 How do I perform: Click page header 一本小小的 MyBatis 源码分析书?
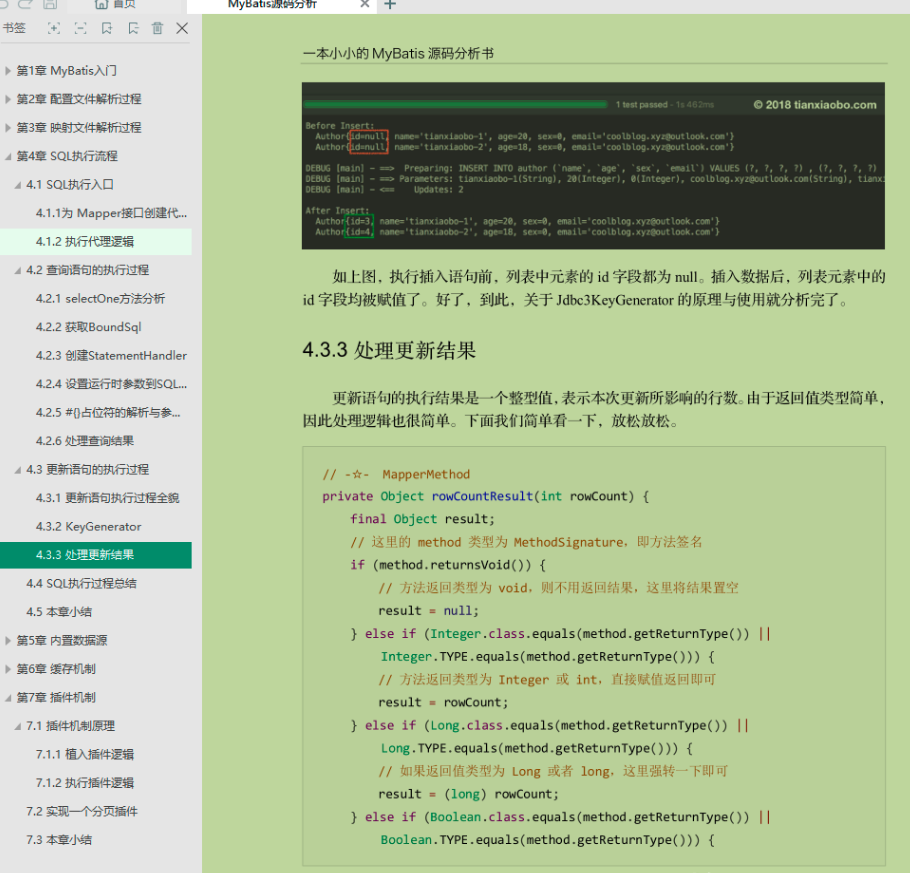pos(398,54)
